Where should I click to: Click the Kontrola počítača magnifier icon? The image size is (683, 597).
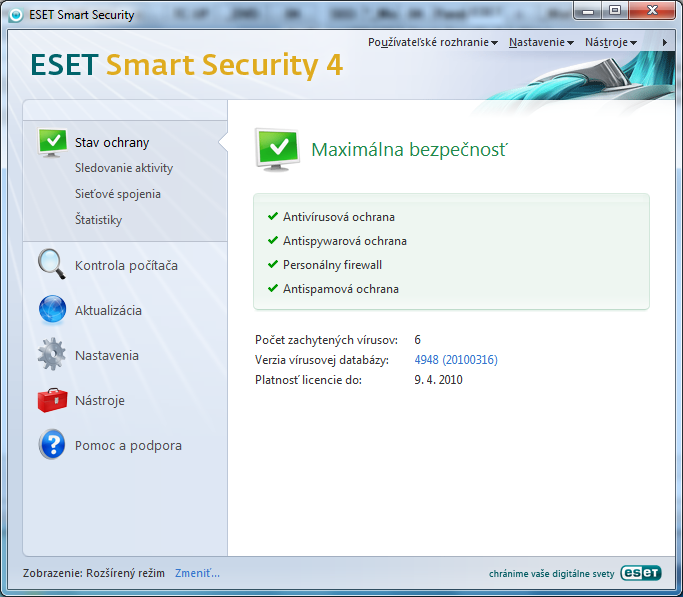click(52, 265)
